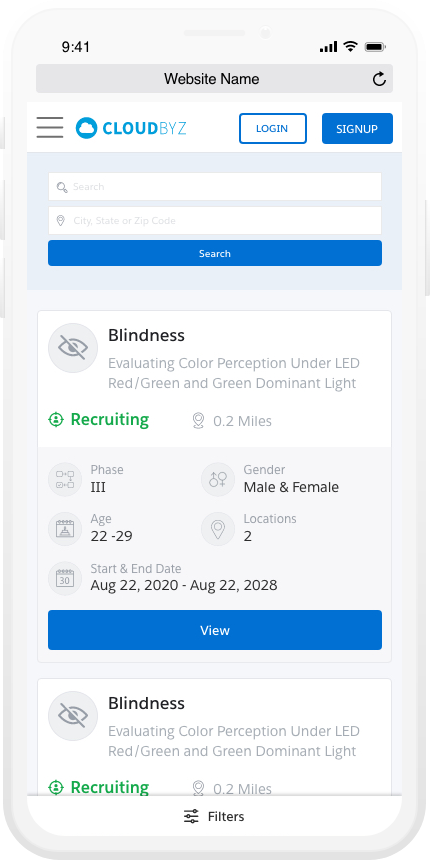Click the blue Search button
This screenshot has height=860, width=430.
pyautogui.click(x=214, y=253)
